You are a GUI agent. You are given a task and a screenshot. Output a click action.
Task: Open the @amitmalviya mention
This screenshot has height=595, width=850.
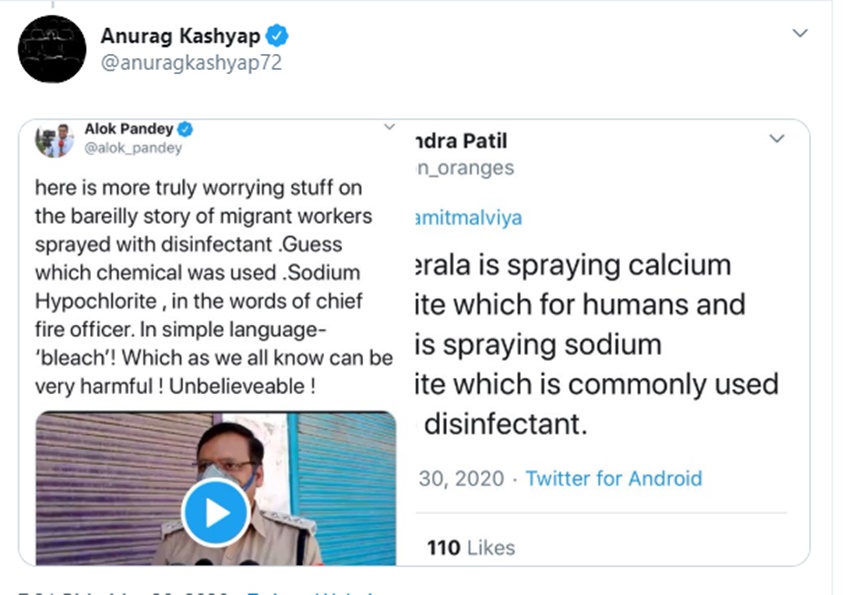pyautogui.click(x=467, y=217)
